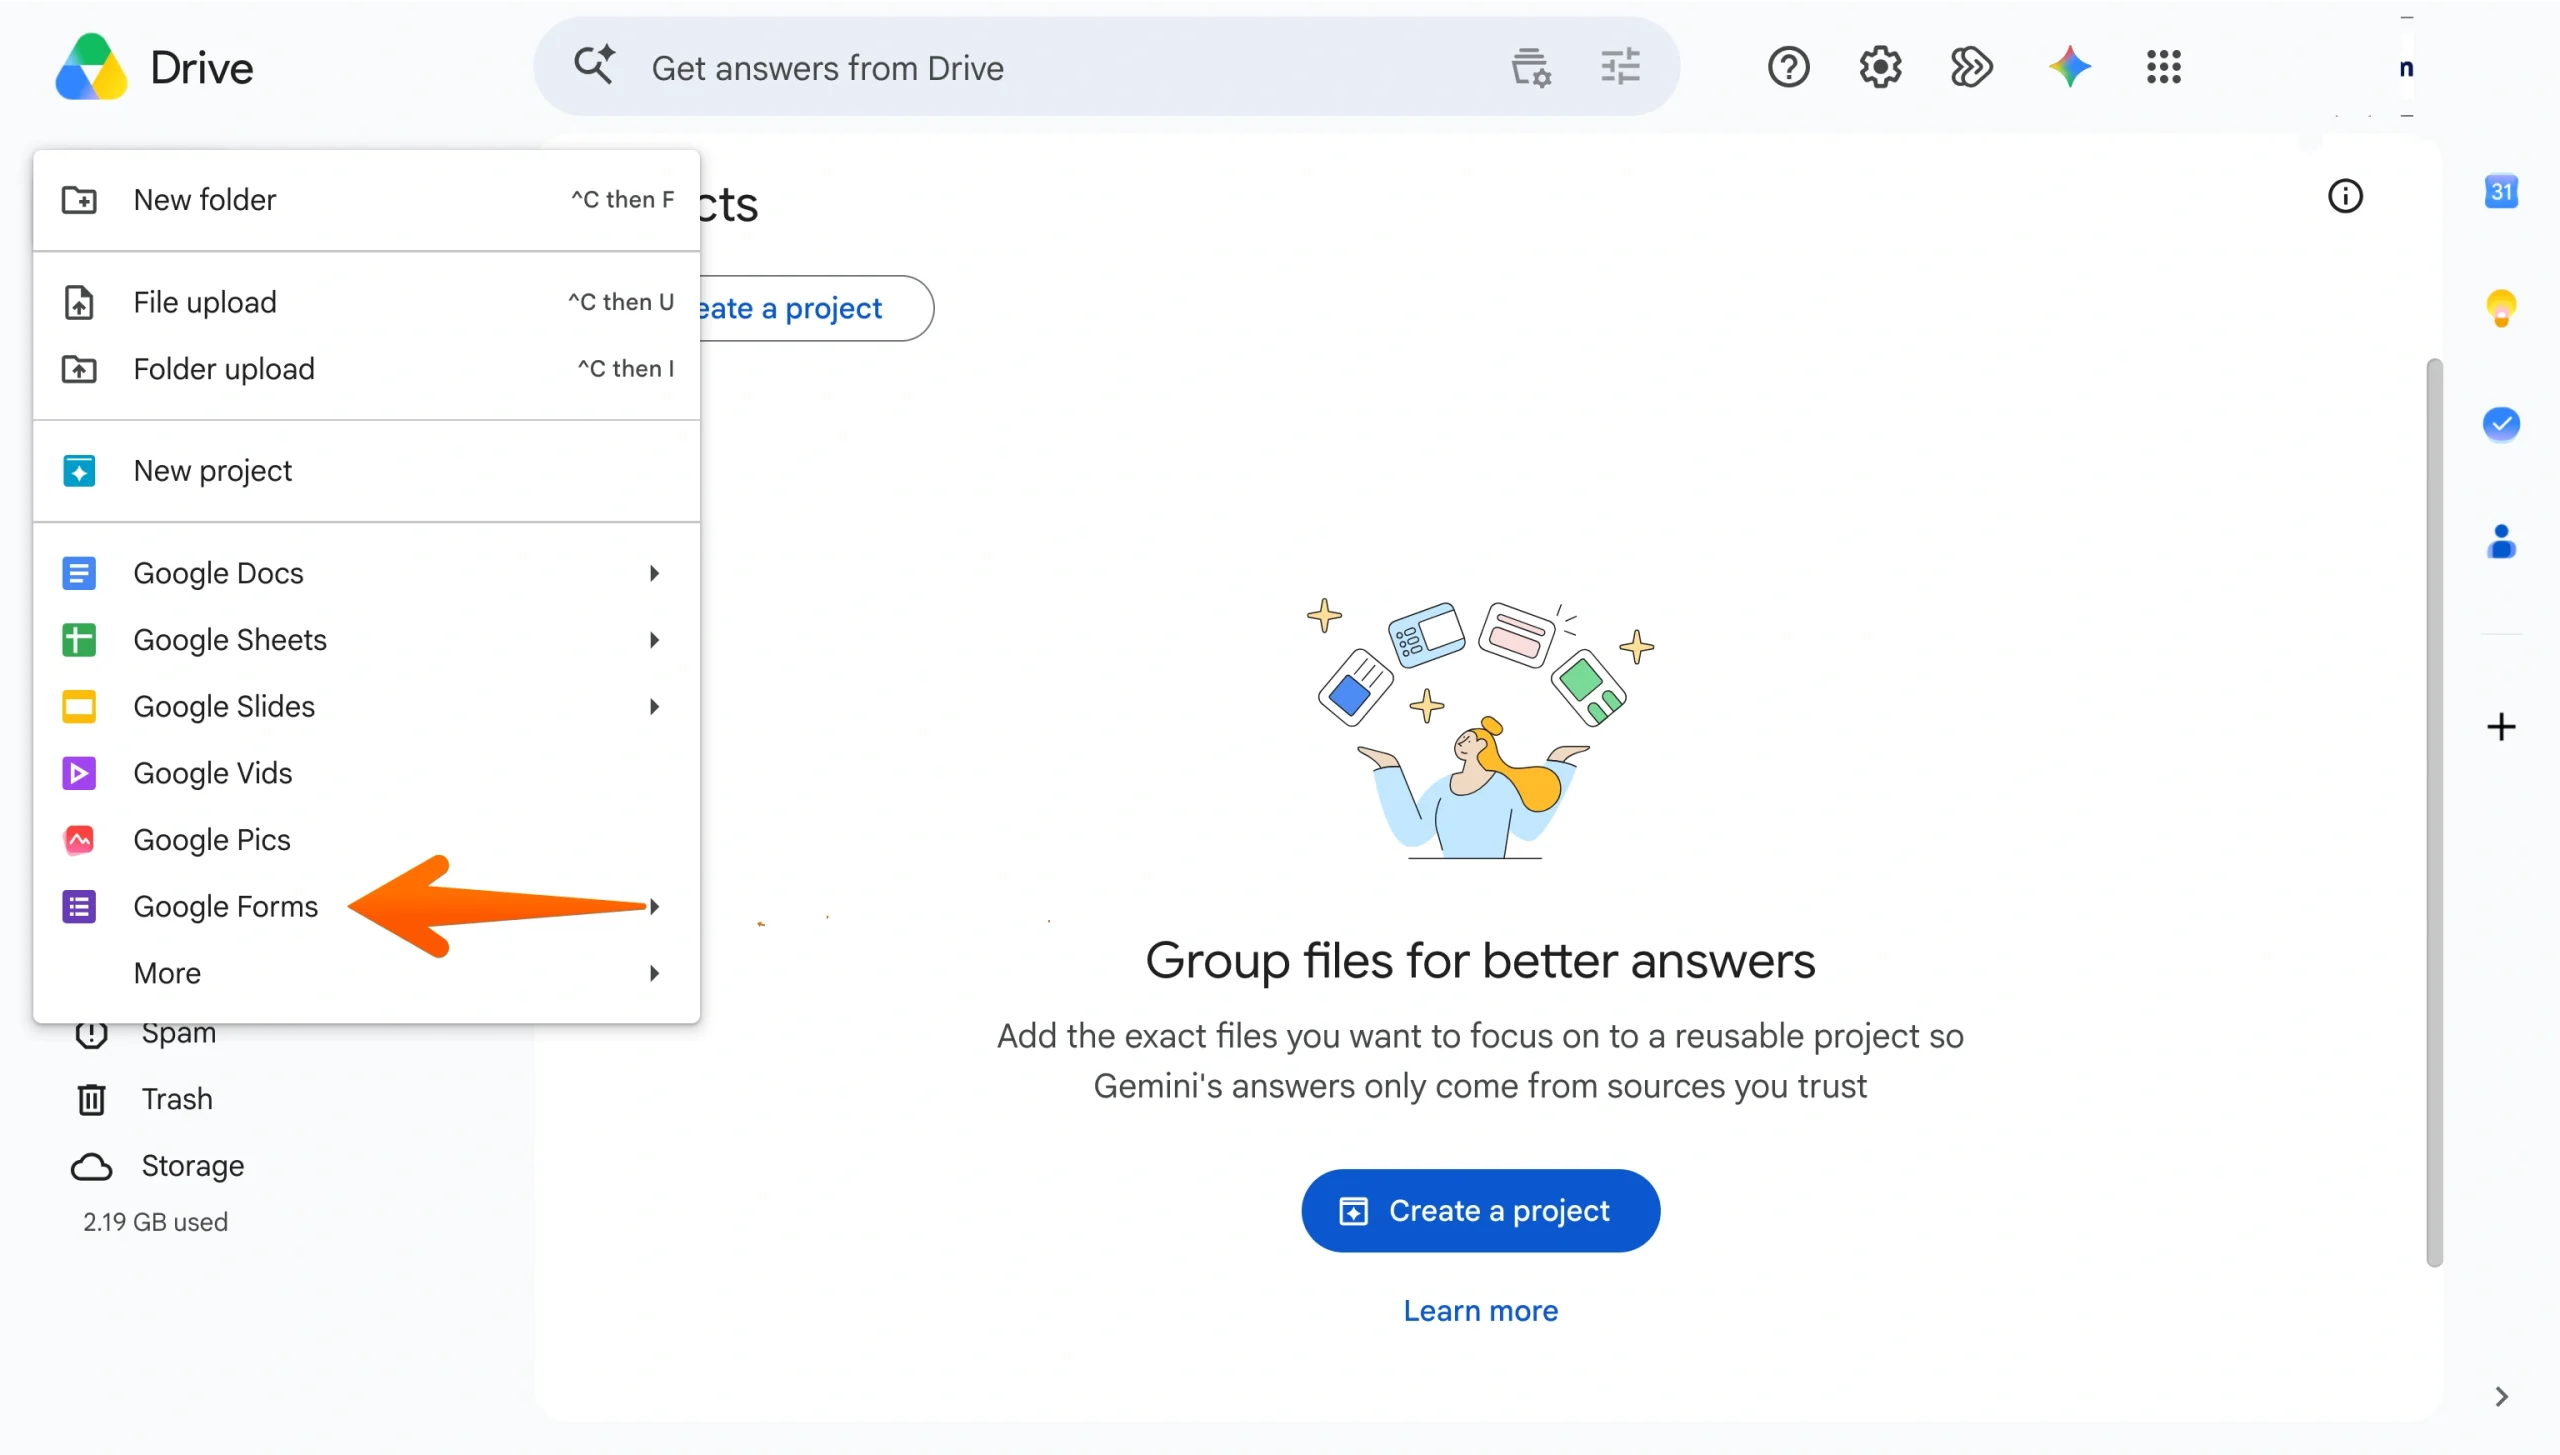
Task: Select Folder upload menu entry
Action: [x=366, y=369]
